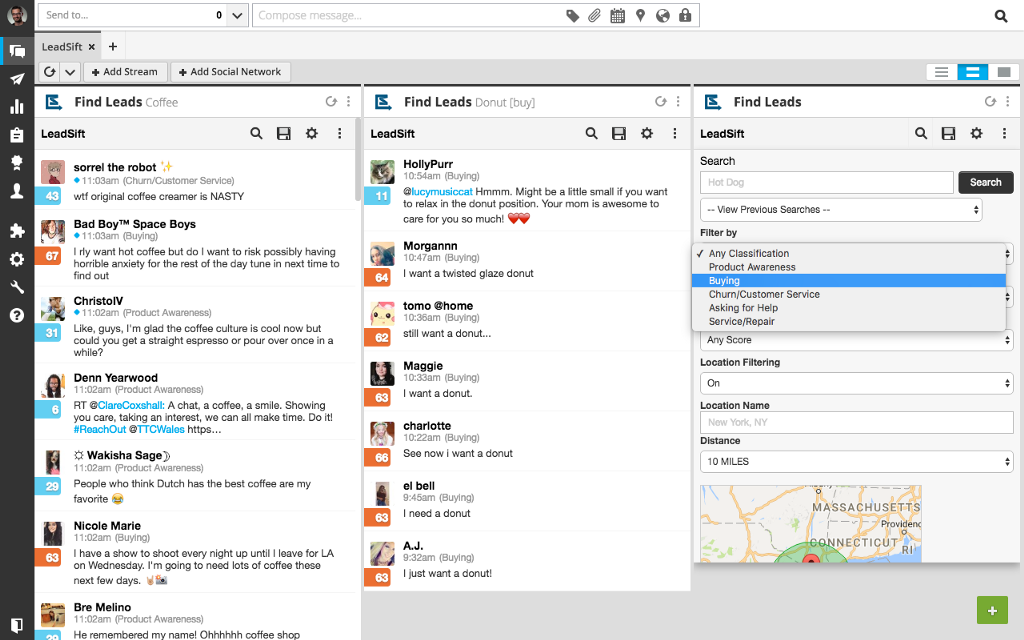The height and width of the screenshot is (640, 1024).
Task: Switch to compact stream view
Action: pyautogui.click(x=941, y=72)
